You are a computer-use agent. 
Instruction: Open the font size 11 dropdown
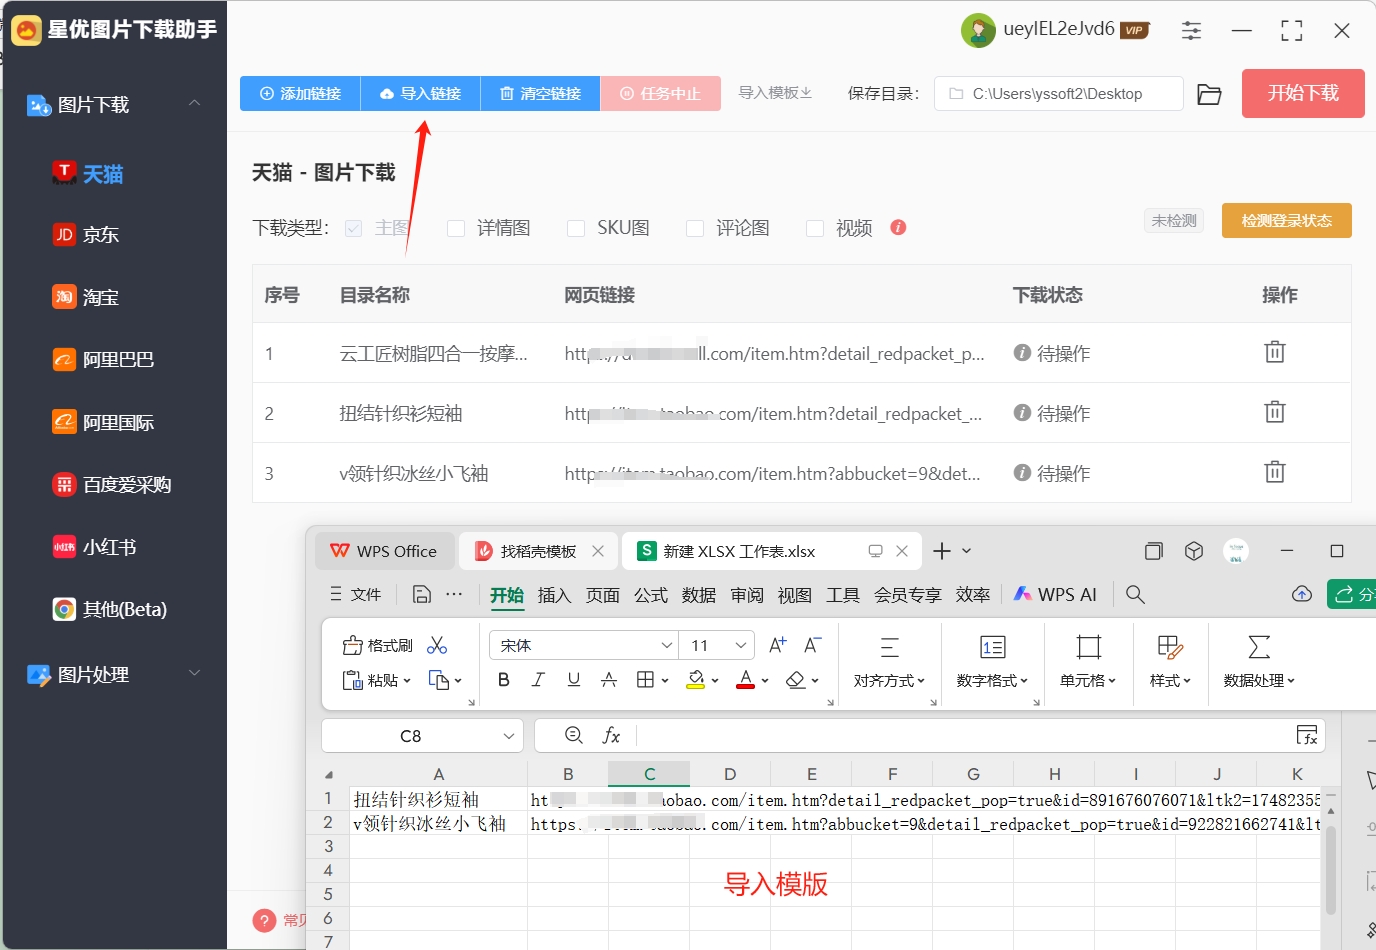(741, 645)
